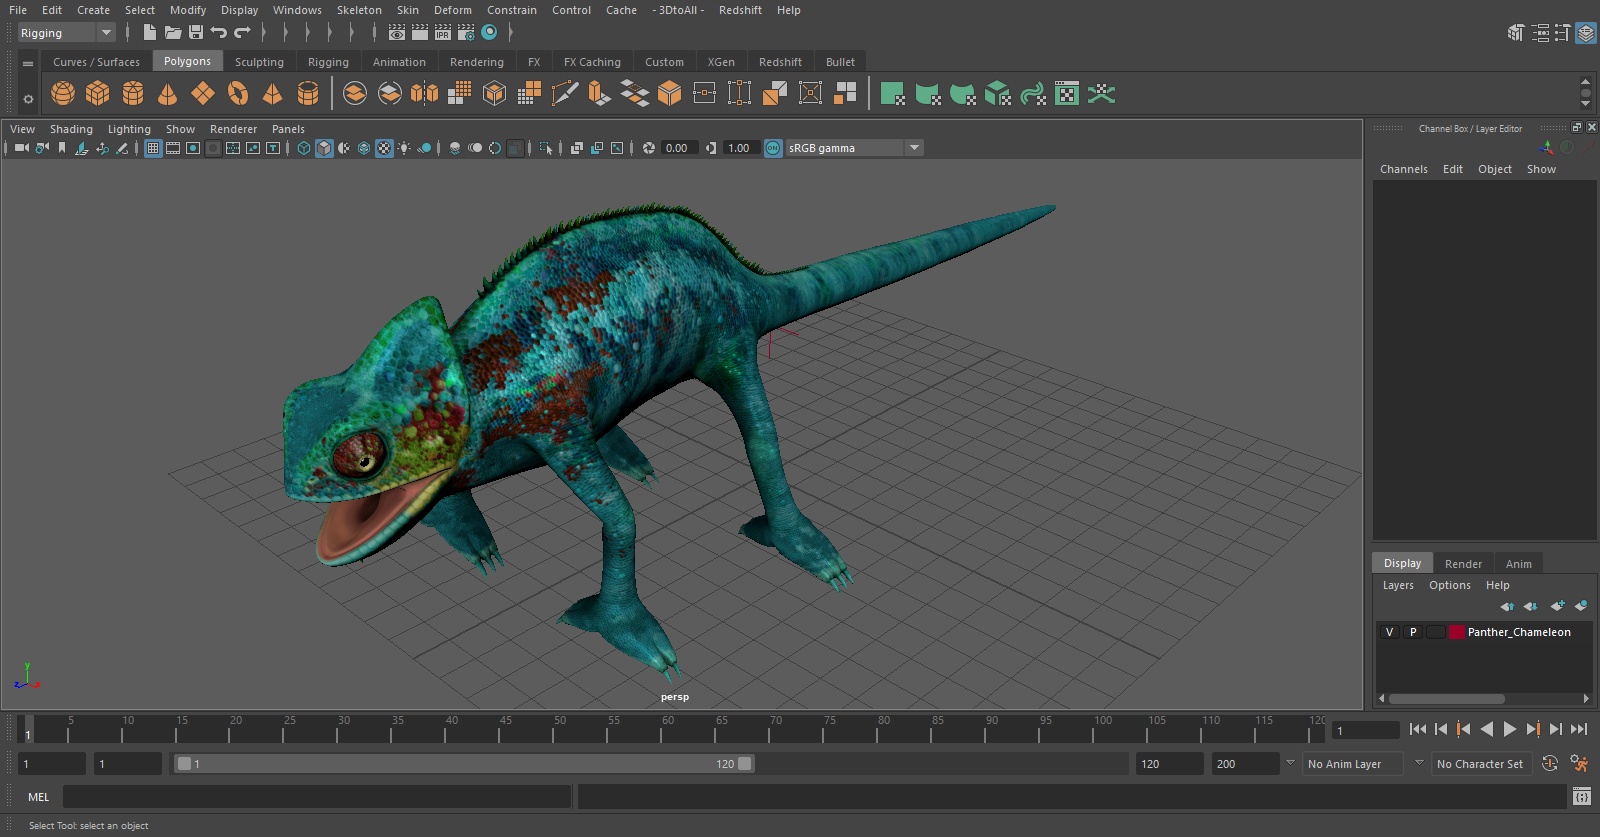Open the Options menu in Layer Editor
Viewport: 1600px width, 837px height.
pos(1450,585)
